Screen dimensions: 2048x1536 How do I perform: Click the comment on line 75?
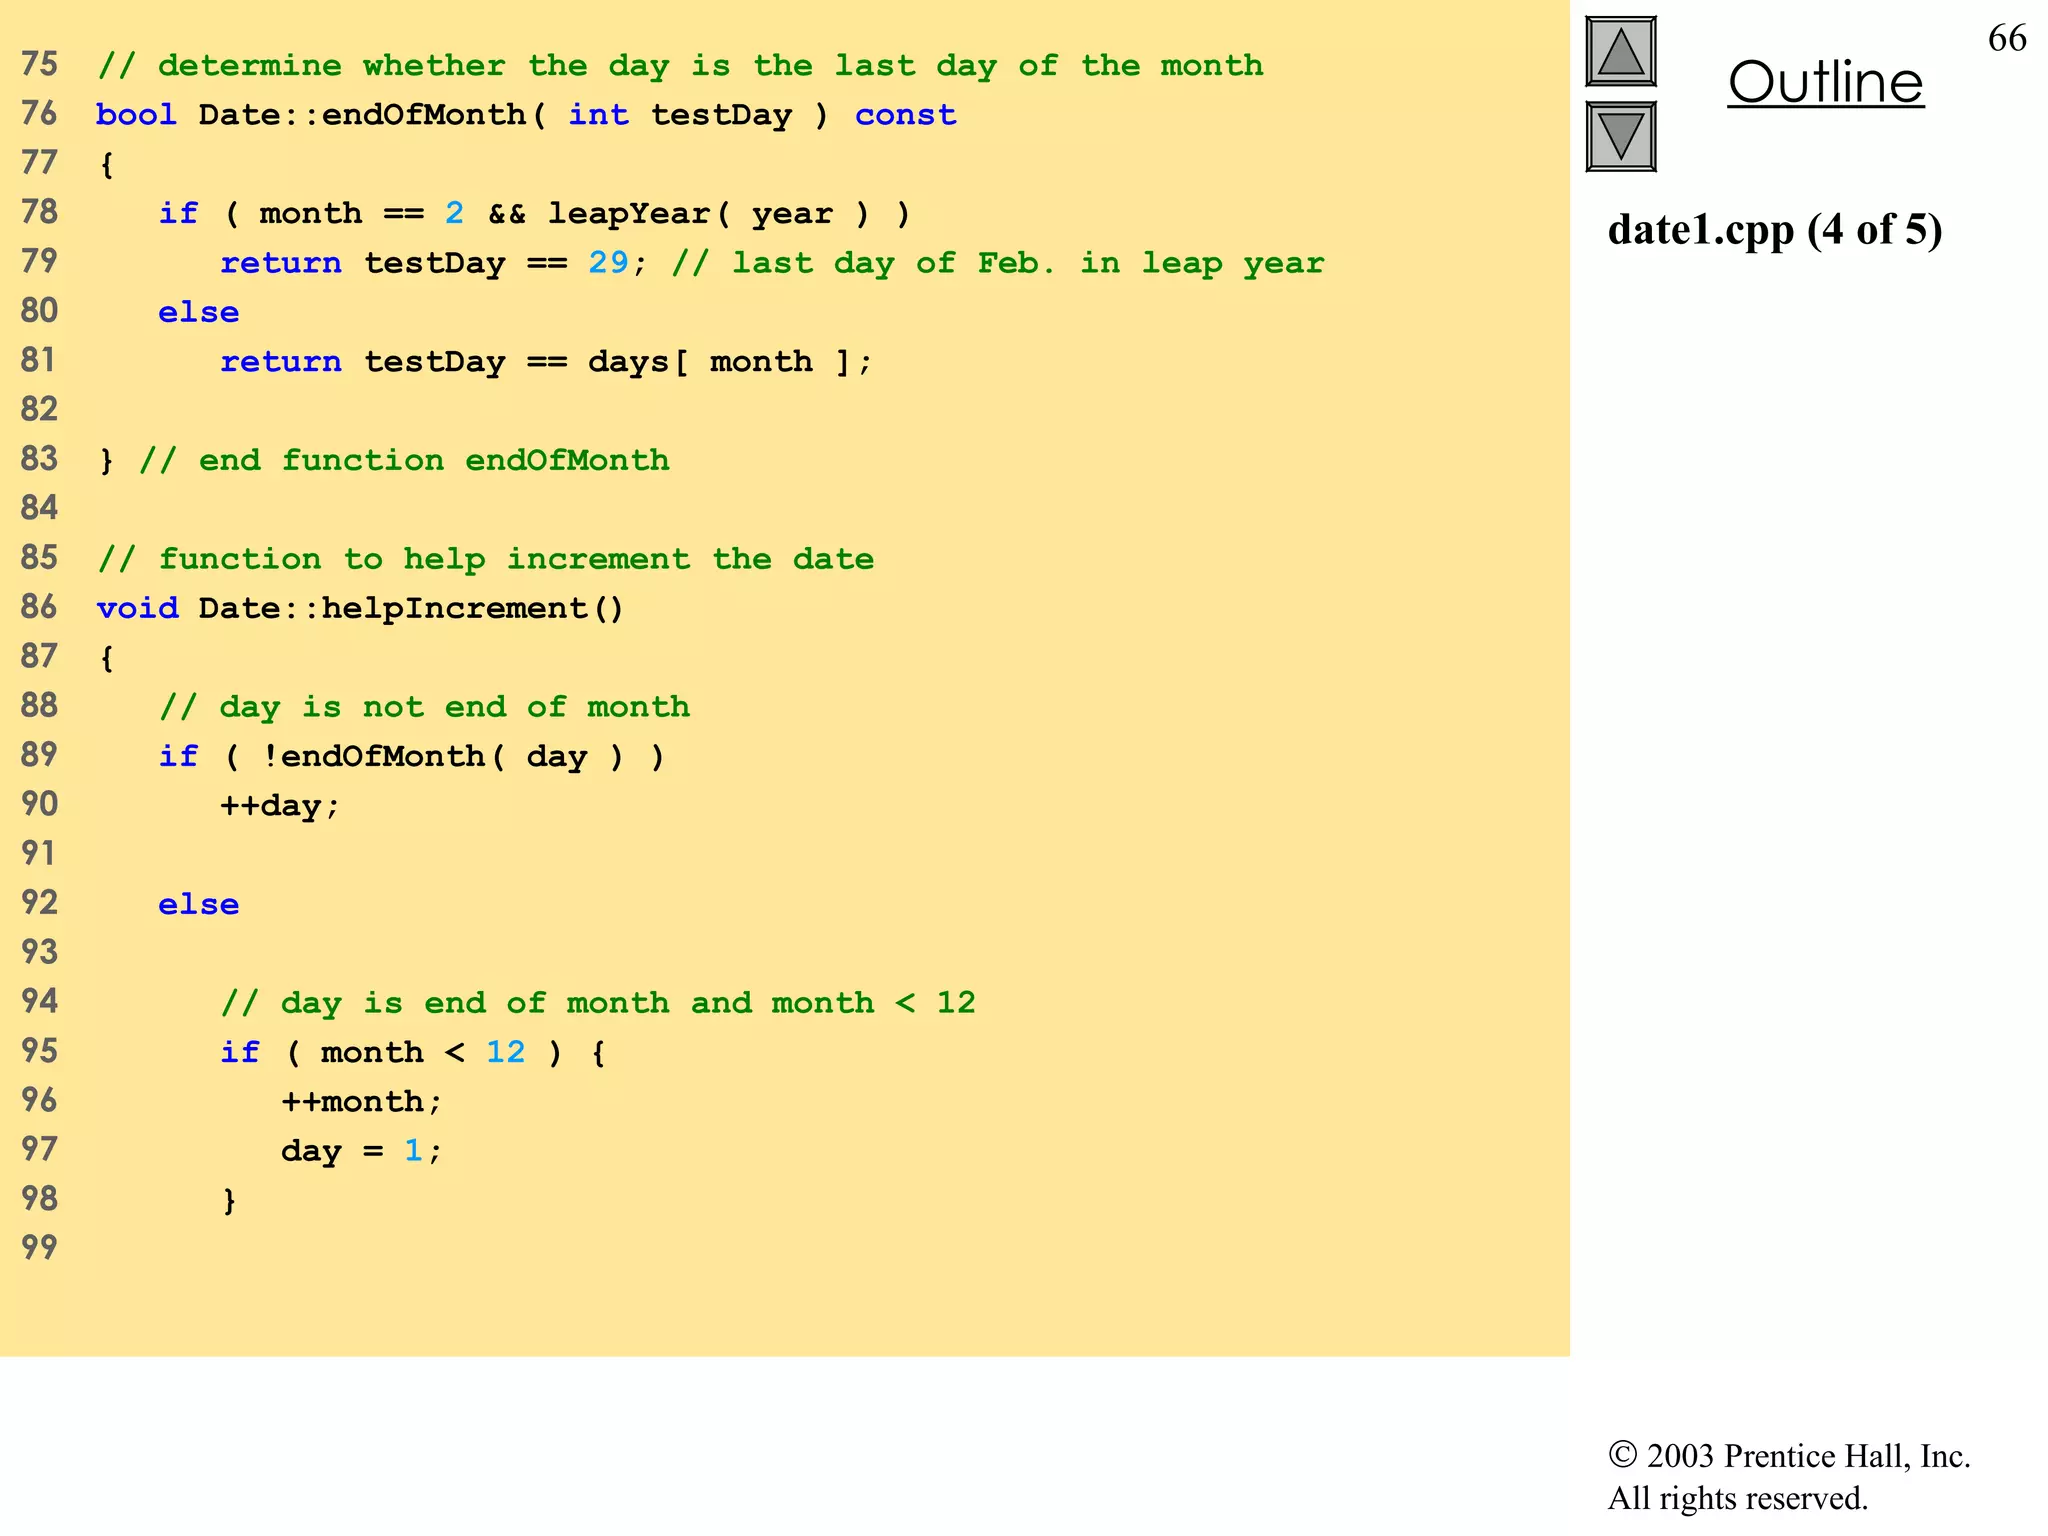coord(680,66)
